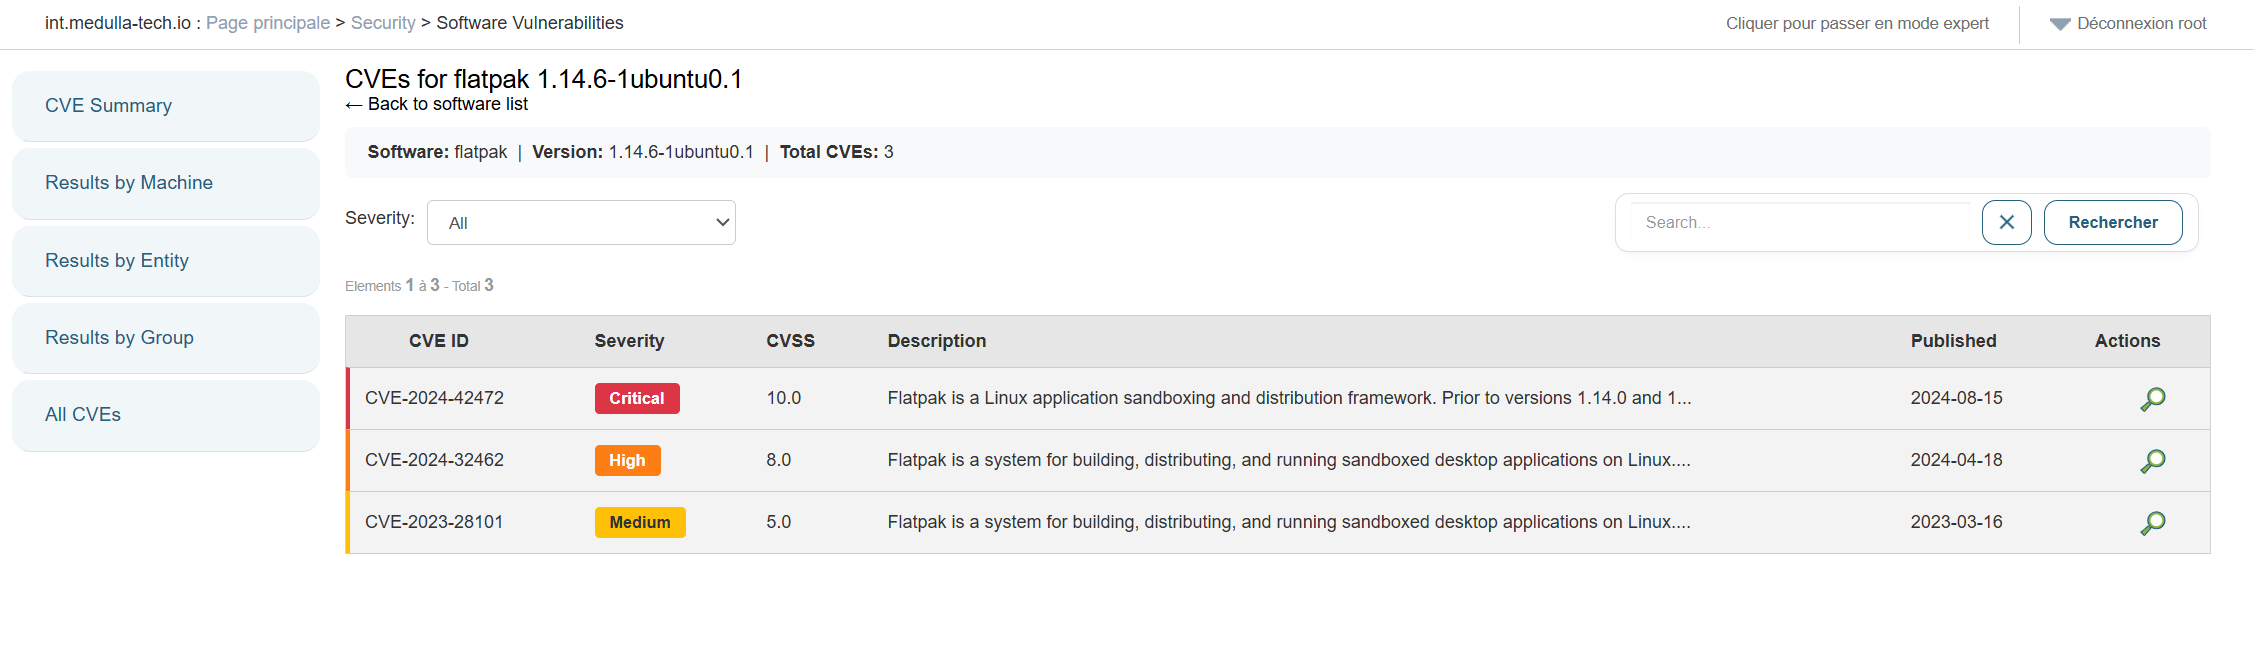Click the Déconnexion dropdown arrow icon
Viewport: 2254px width, 654px height.
coord(2059,24)
